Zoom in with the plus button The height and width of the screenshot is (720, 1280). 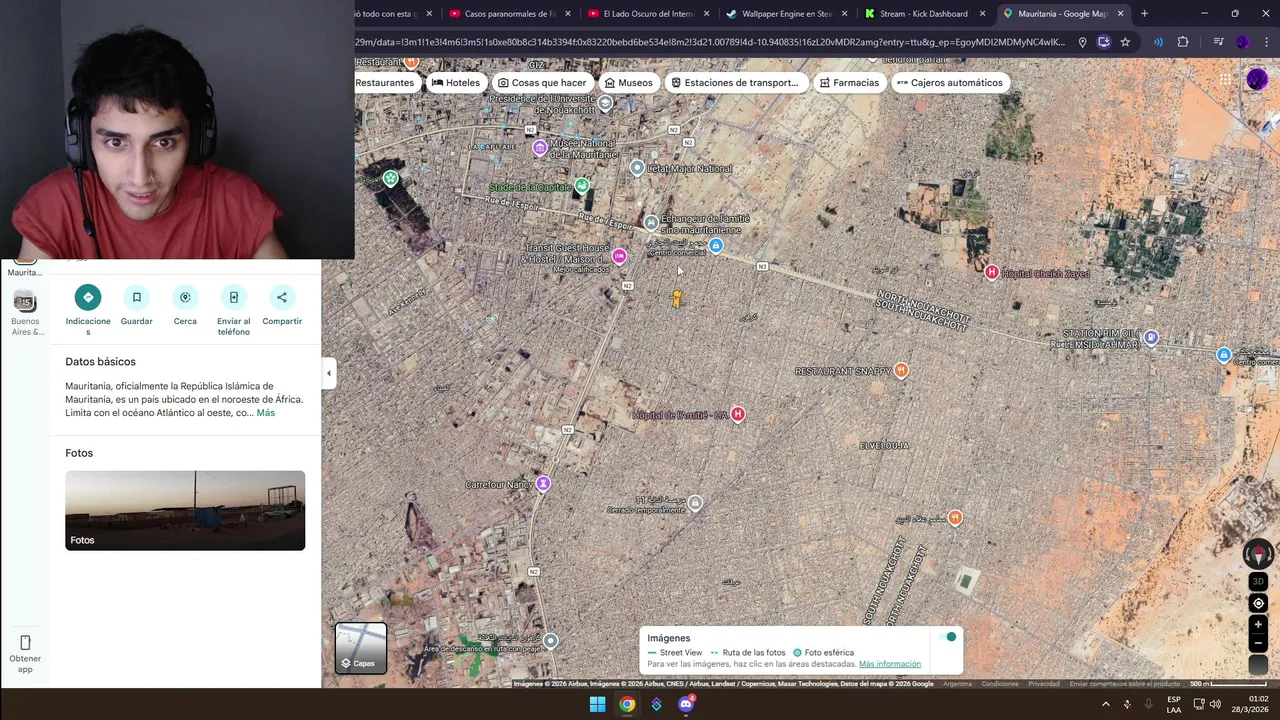pos(1259,625)
